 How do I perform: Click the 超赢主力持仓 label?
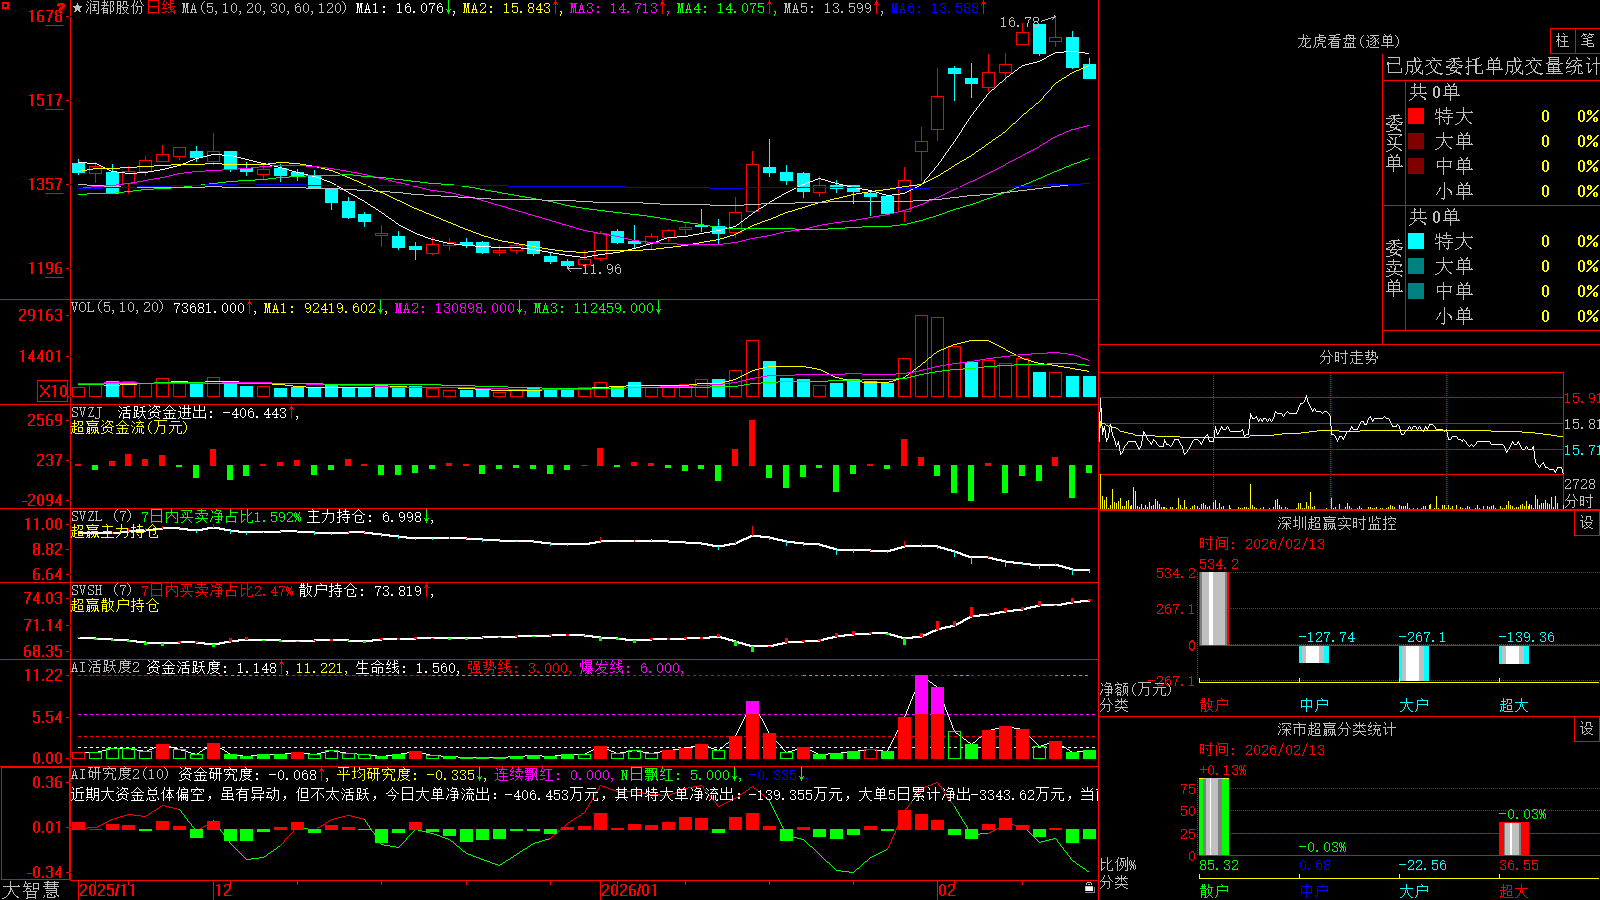(114, 531)
